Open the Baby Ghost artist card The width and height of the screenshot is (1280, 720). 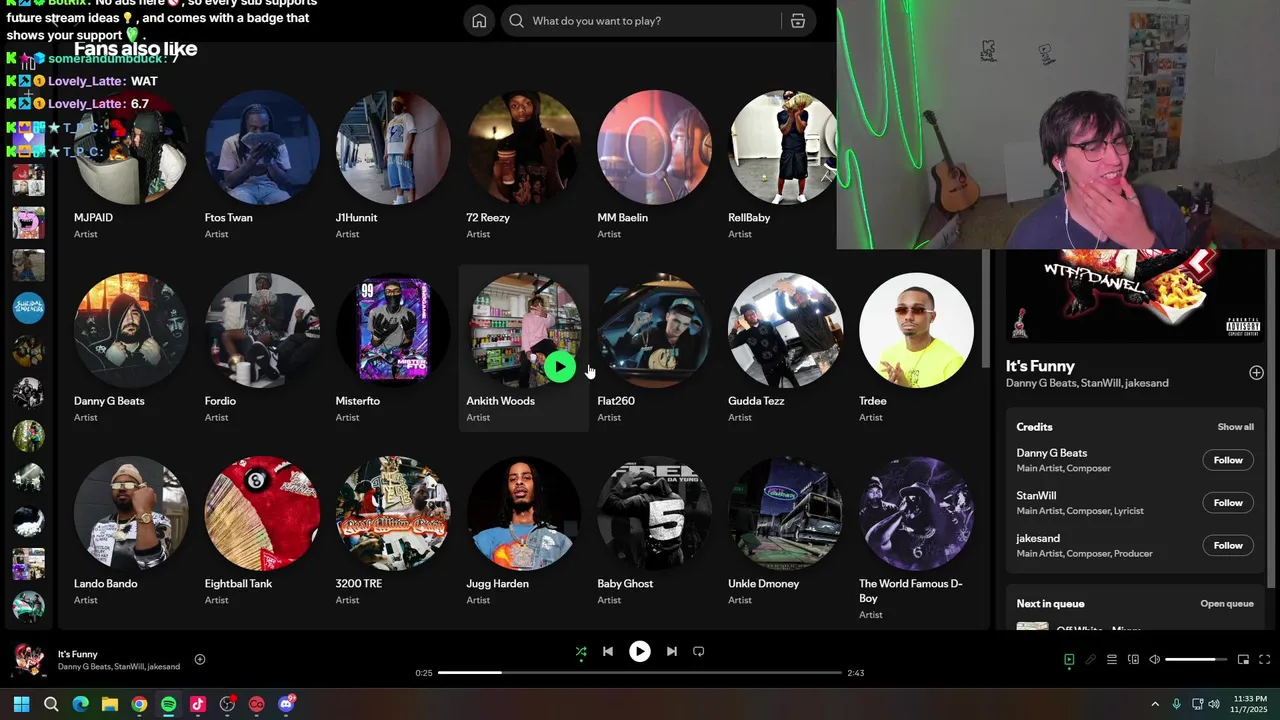click(x=655, y=531)
